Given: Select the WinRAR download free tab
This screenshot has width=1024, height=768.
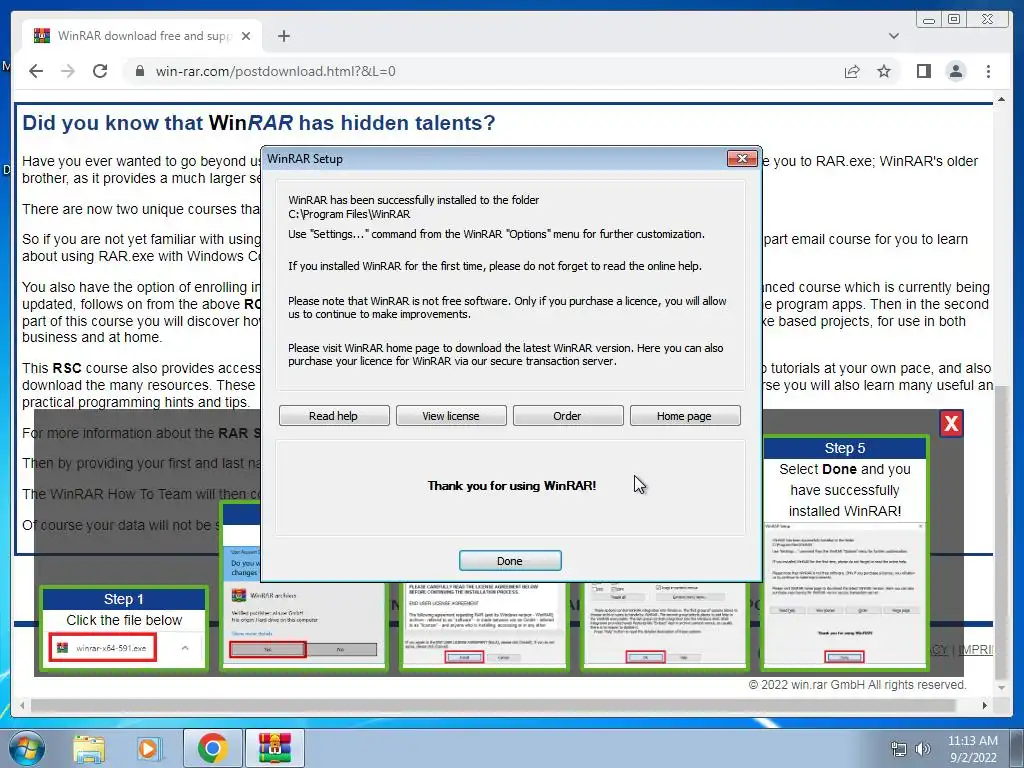Looking at the screenshot, I should pos(142,36).
